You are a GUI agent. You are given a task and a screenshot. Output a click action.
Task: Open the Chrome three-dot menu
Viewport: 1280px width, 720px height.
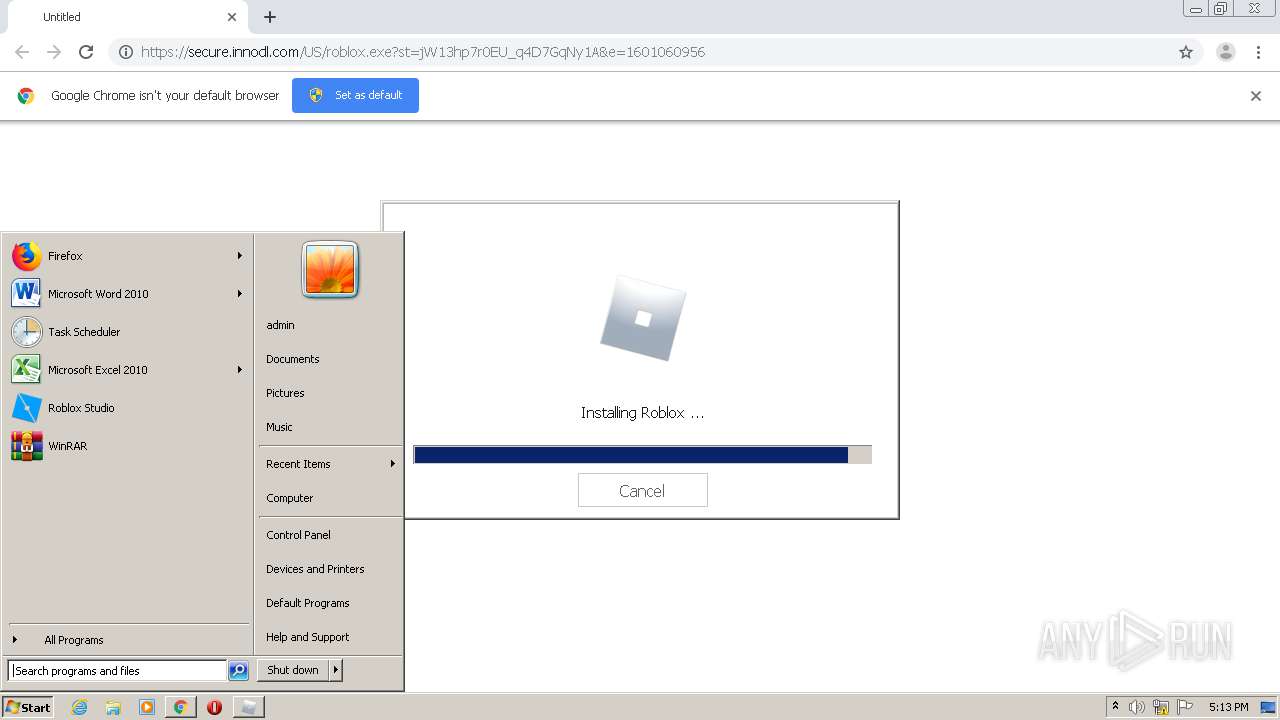tap(1258, 52)
